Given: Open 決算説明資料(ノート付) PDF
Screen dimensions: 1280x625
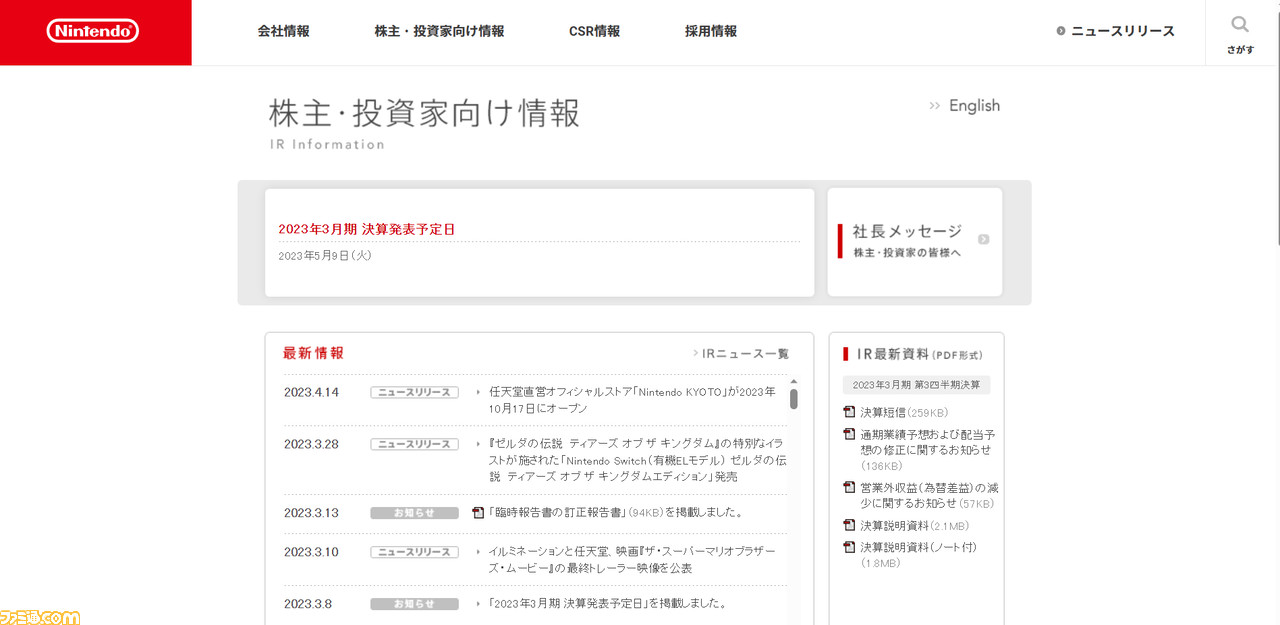Looking at the screenshot, I should 918,555.
